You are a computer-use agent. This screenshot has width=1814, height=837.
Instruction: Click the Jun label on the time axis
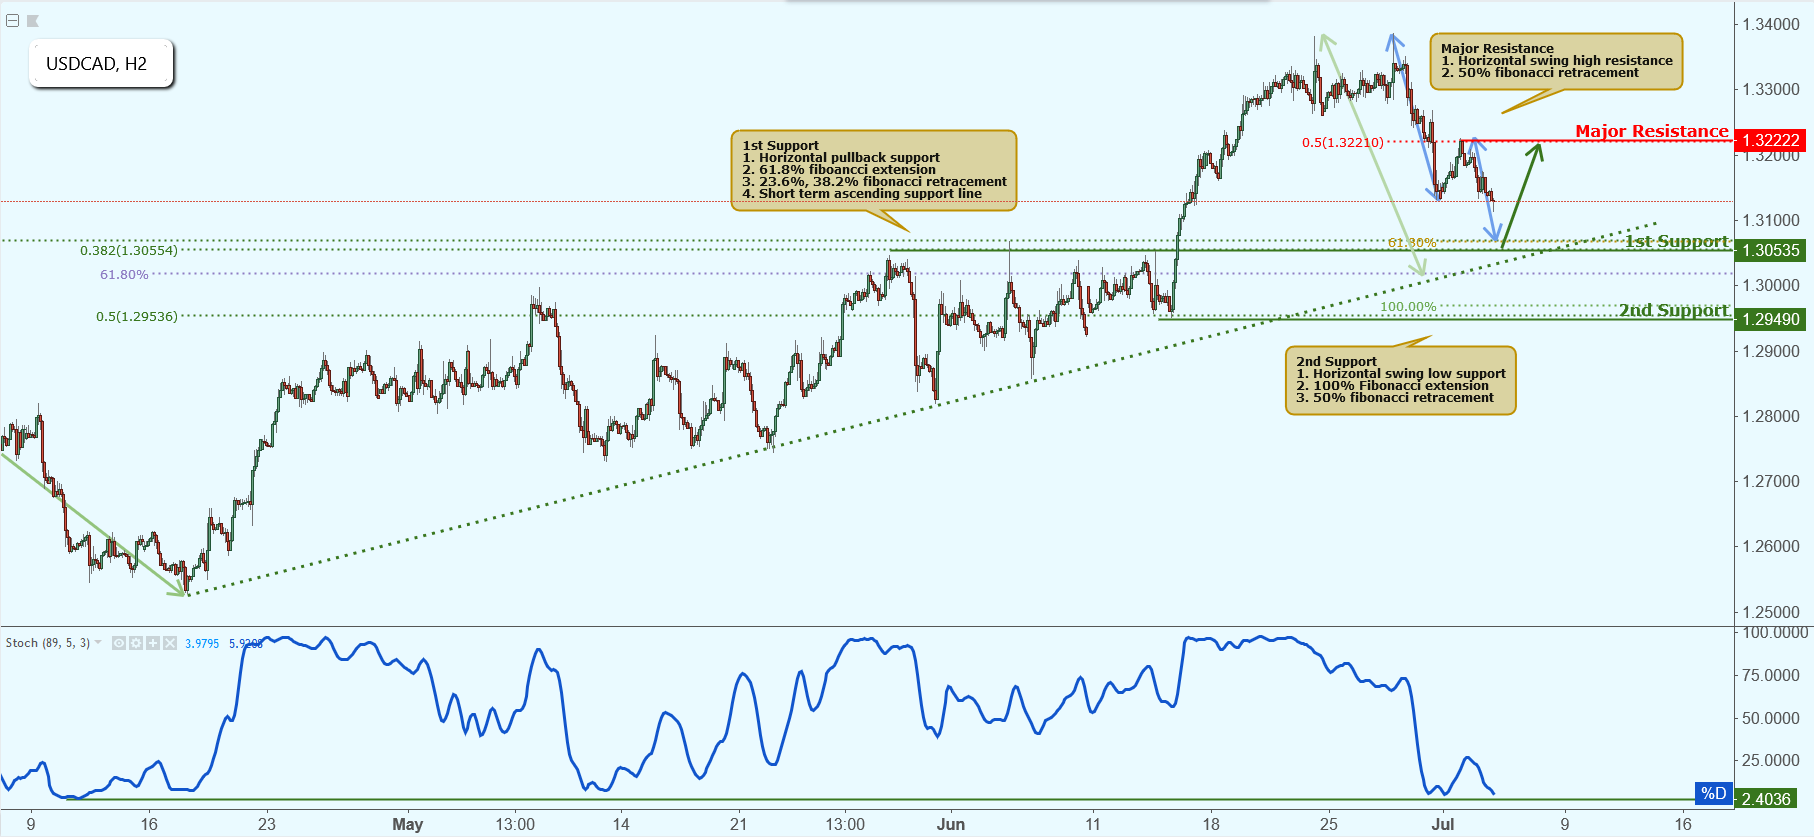click(951, 824)
